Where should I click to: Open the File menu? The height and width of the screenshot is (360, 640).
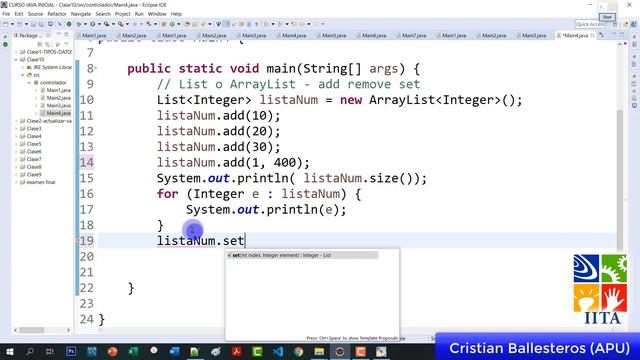coord(6,14)
